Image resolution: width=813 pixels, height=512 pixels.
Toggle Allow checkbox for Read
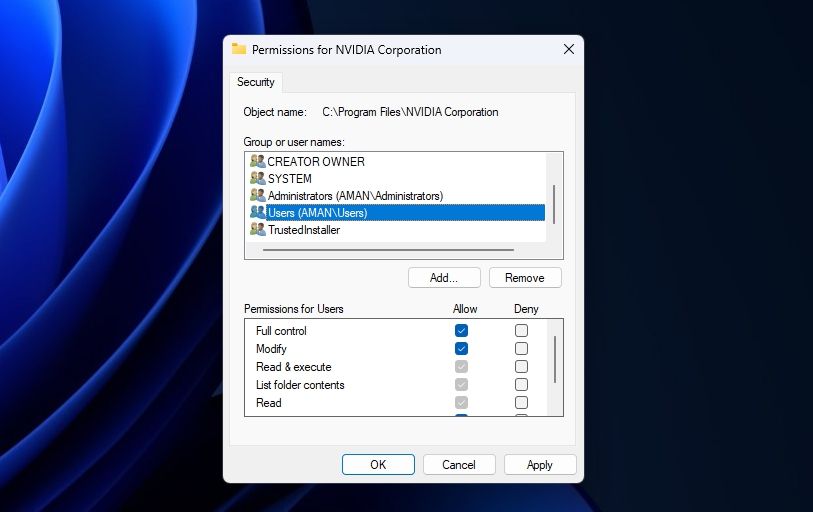(461, 403)
